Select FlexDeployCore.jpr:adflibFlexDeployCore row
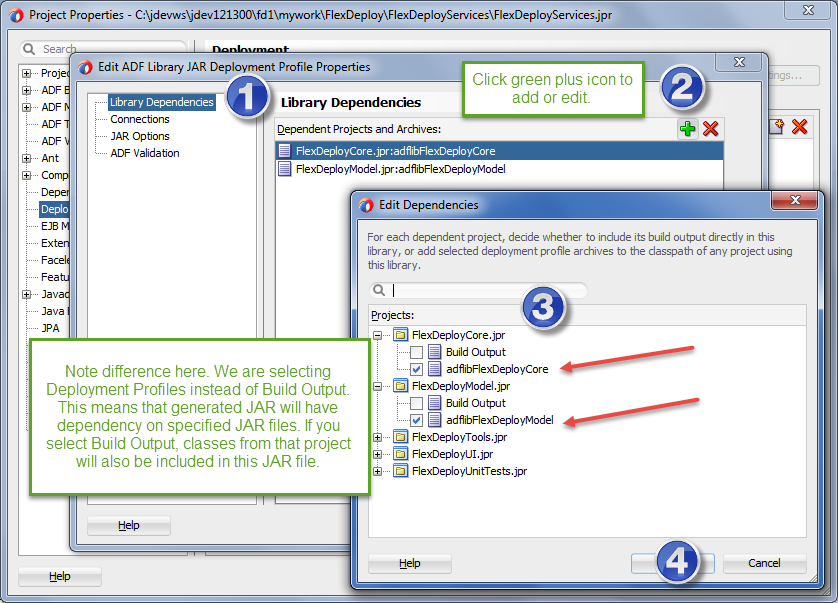 pos(500,151)
